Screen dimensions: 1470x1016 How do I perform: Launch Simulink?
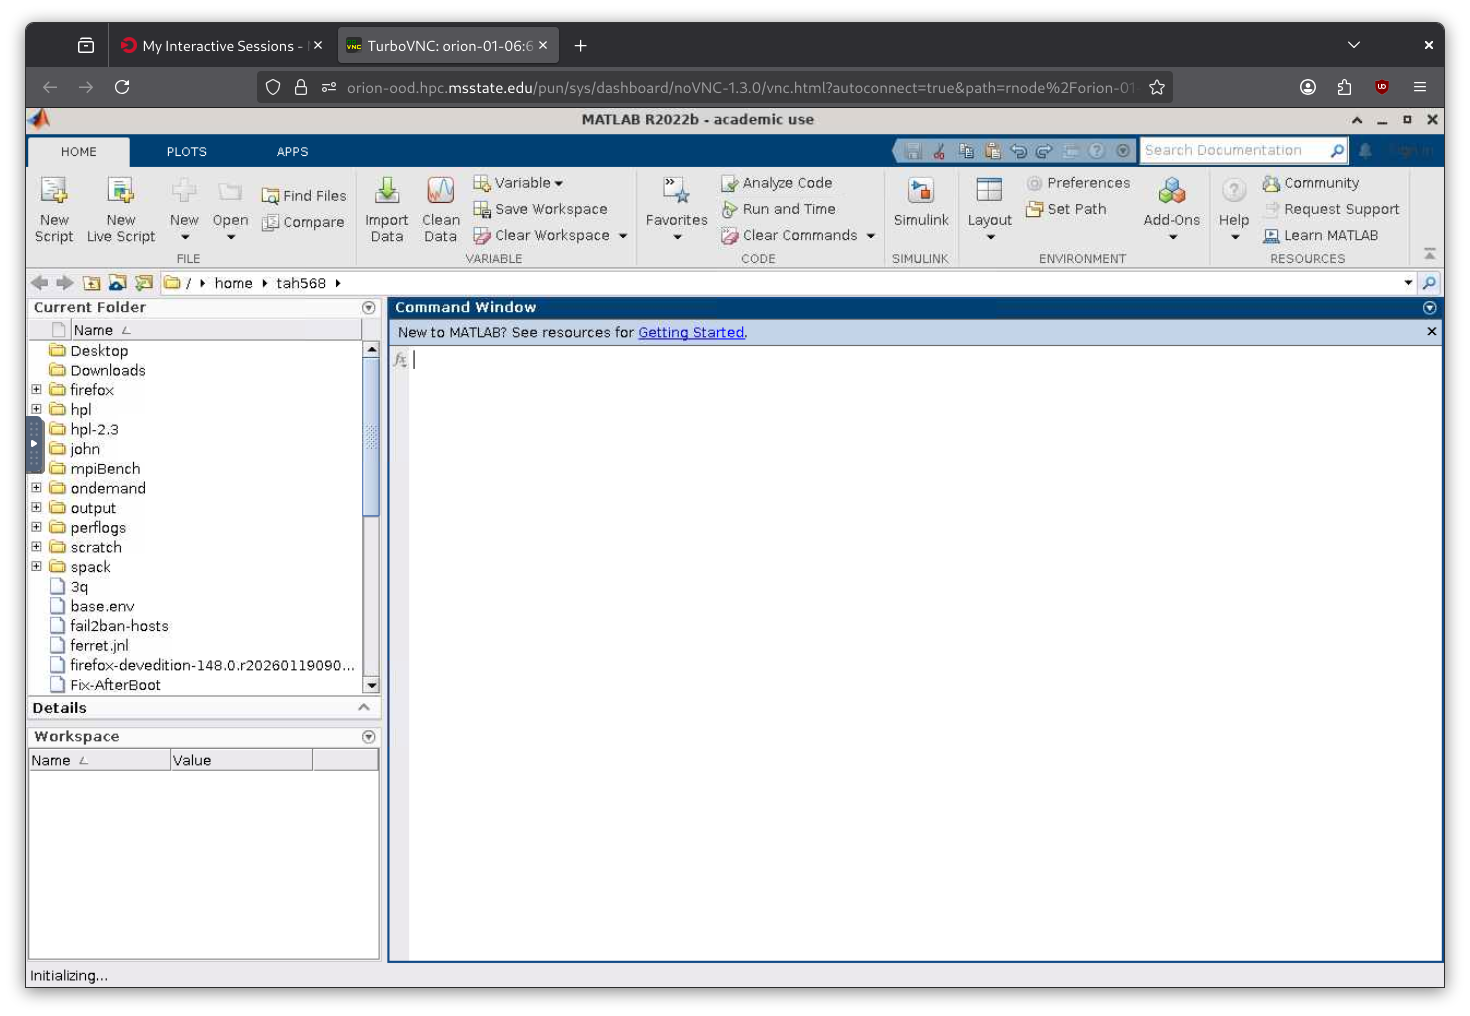(x=921, y=203)
